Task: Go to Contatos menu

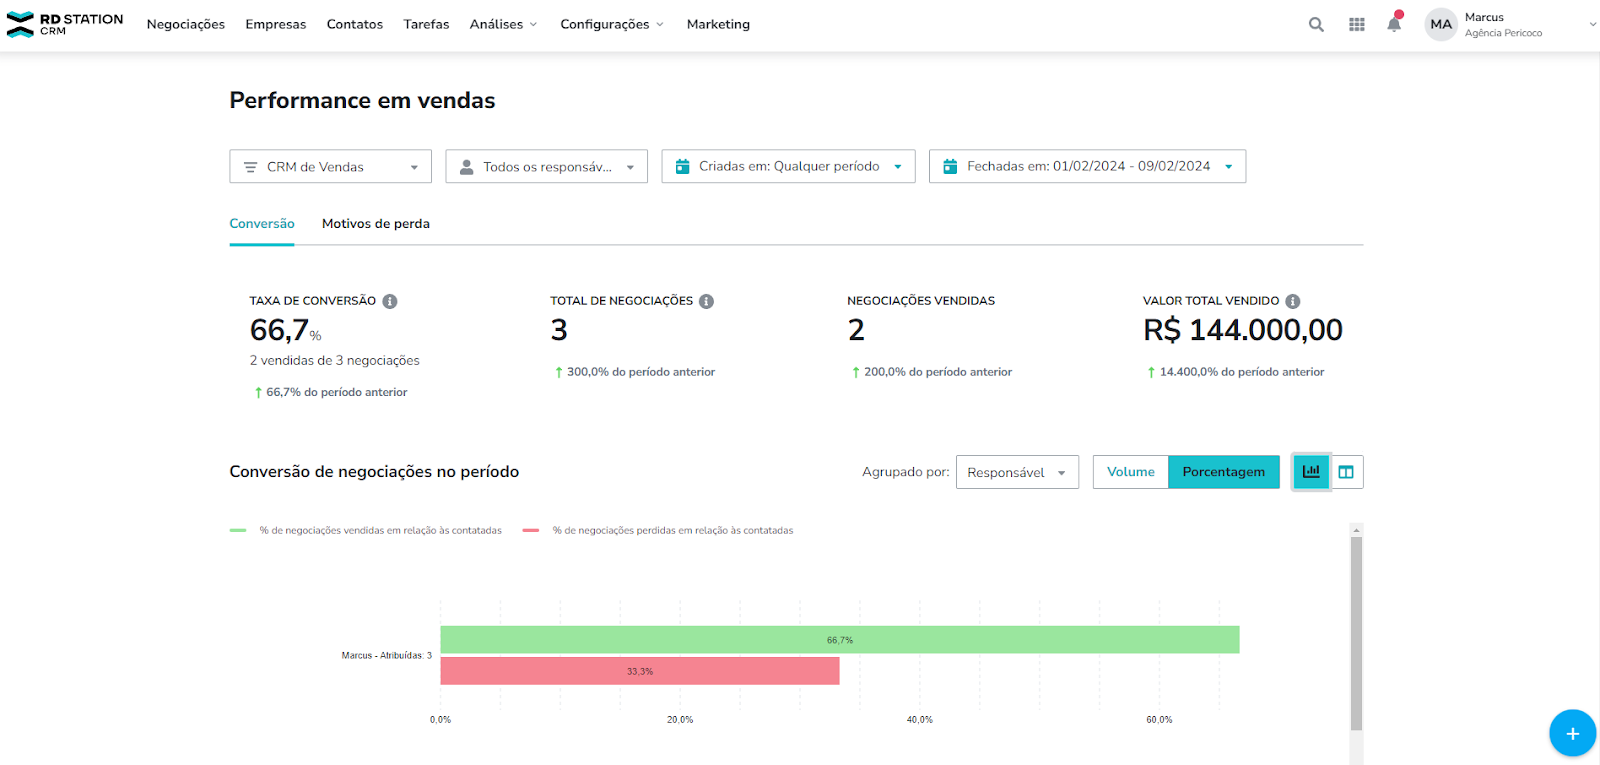Action: coord(355,24)
